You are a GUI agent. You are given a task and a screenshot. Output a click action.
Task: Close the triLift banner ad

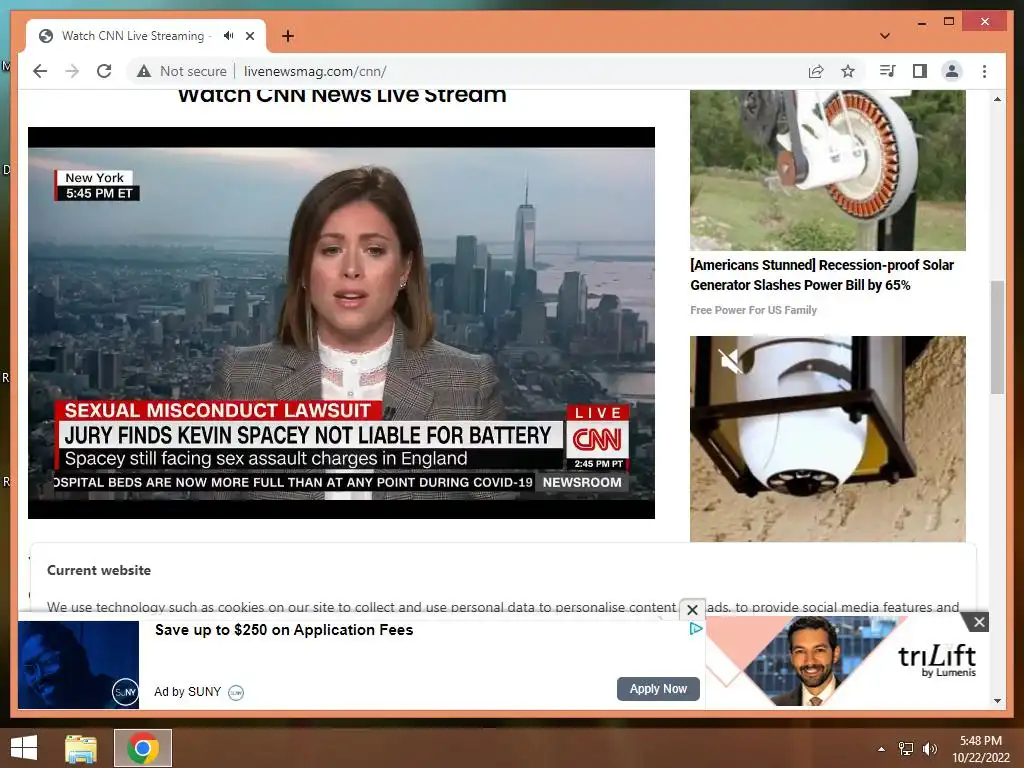tap(979, 622)
